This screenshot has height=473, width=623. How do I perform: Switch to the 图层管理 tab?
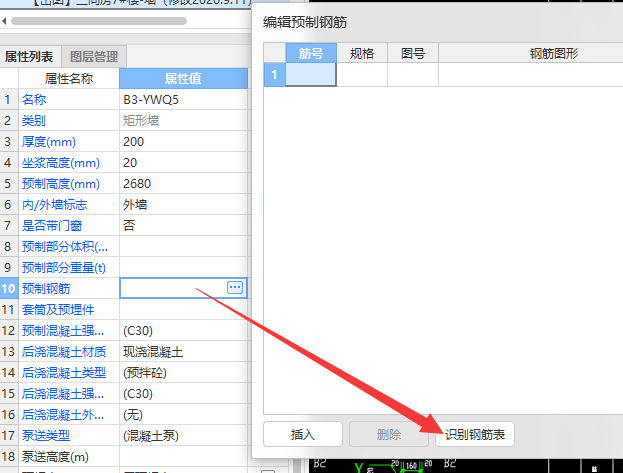coord(94,56)
